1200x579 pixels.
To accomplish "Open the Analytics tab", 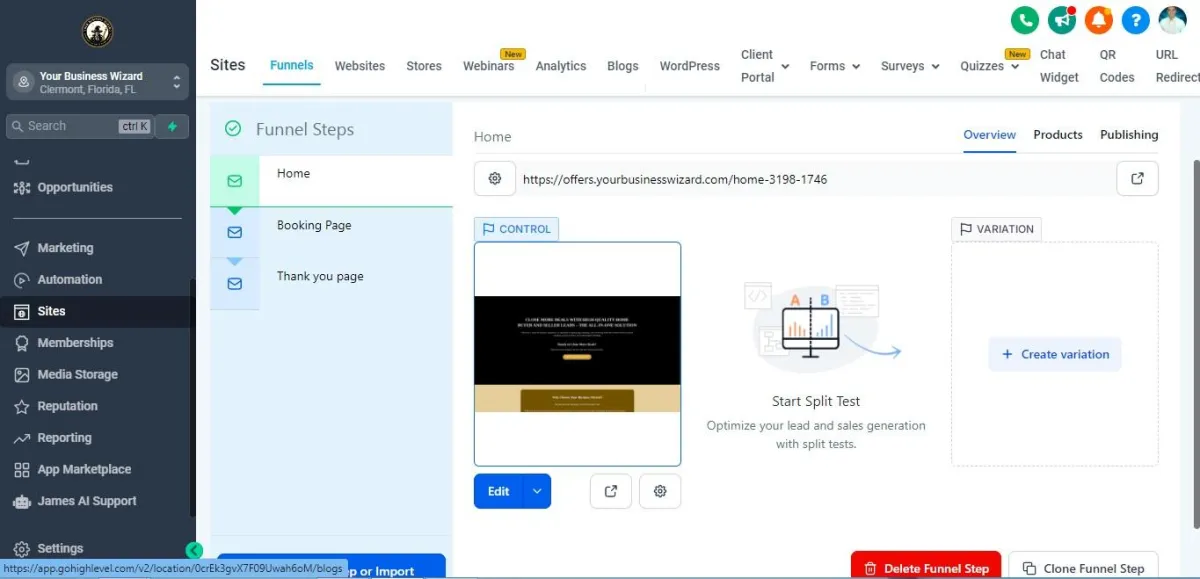I will coord(561,66).
